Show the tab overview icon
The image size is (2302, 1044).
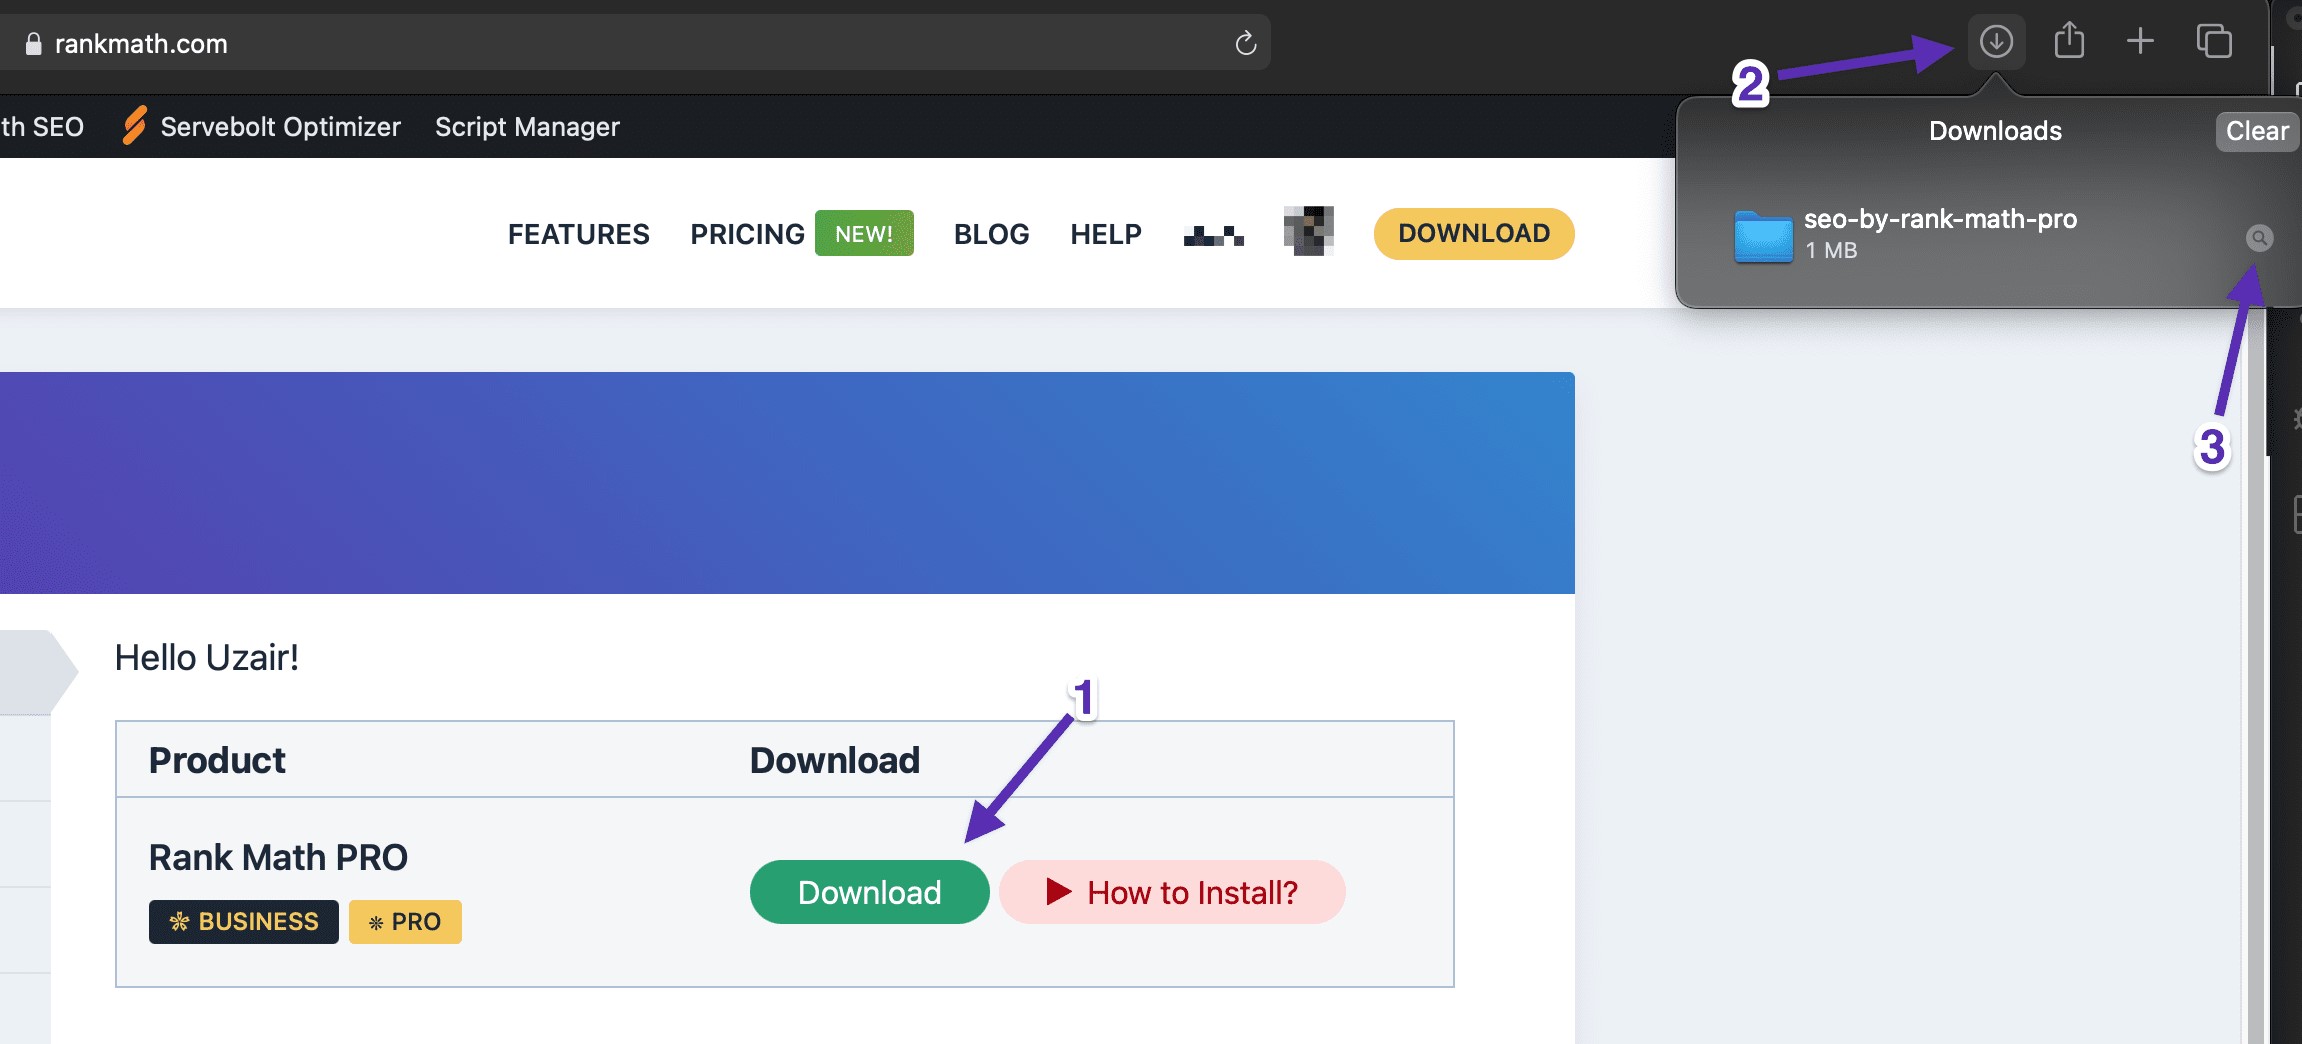click(2214, 42)
